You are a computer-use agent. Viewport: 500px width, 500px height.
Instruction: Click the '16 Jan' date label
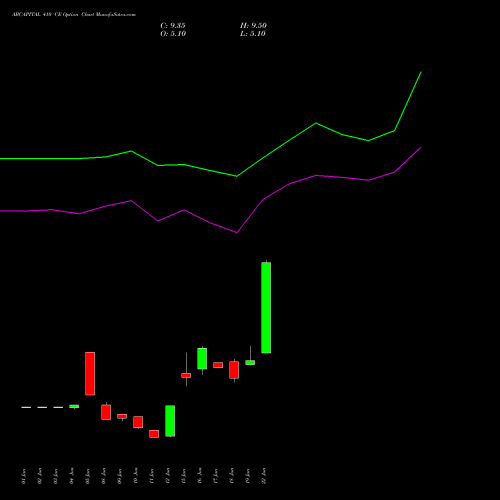pyautogui.click(x=200, y=476)
